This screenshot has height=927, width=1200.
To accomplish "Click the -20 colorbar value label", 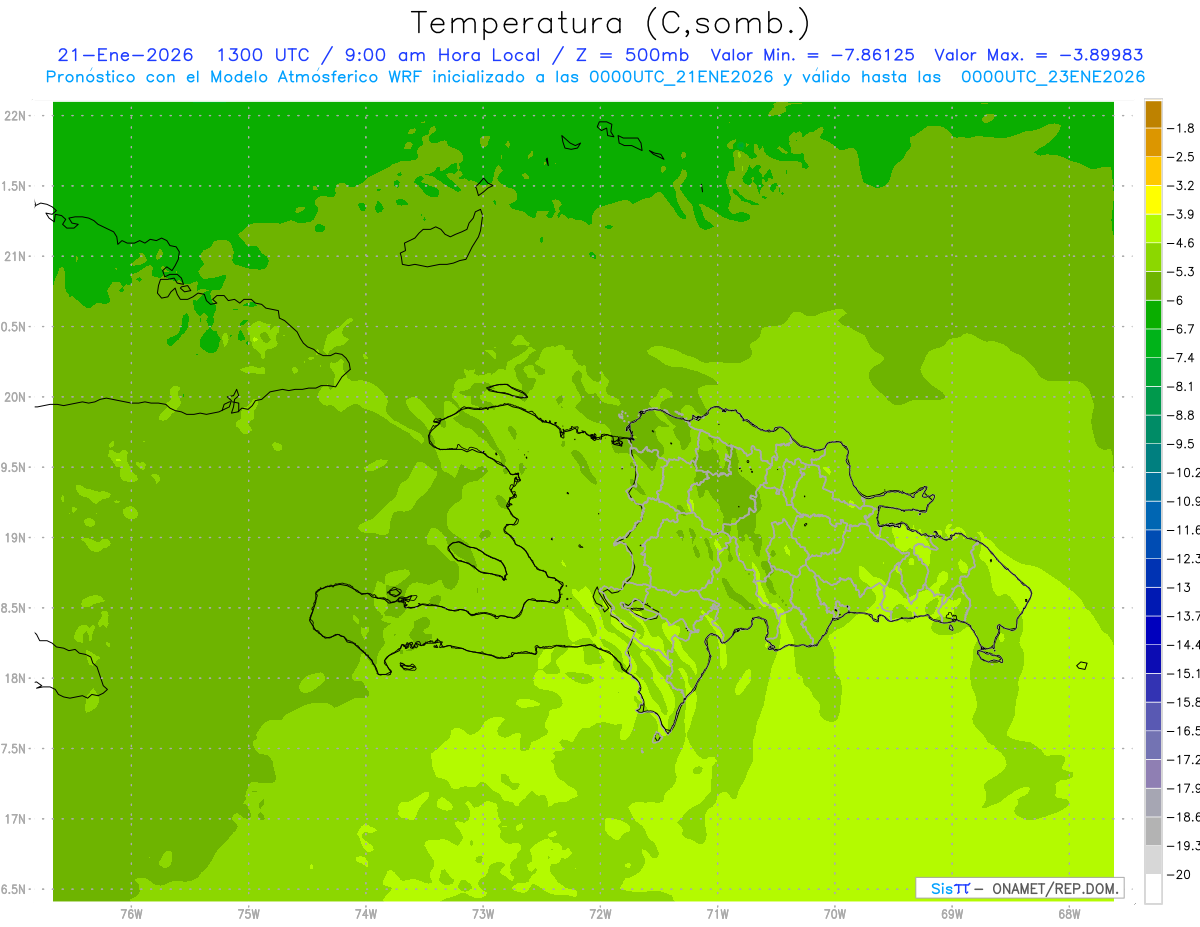I will click(x=1177, y=874).
